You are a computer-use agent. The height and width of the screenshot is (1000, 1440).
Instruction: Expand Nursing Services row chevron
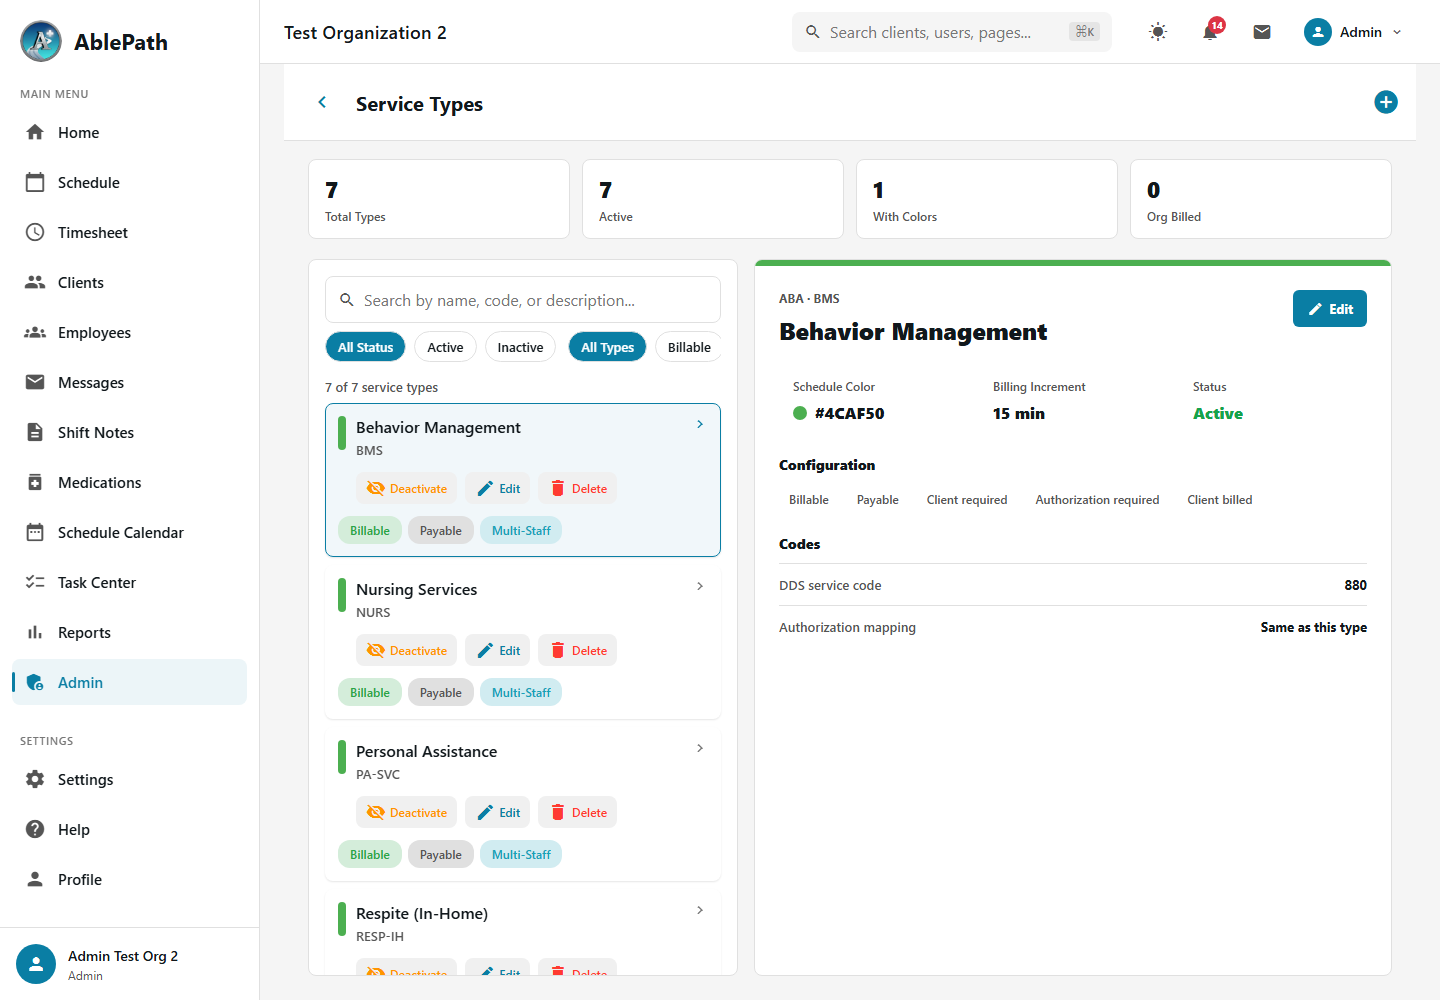[x=700, y=586]
